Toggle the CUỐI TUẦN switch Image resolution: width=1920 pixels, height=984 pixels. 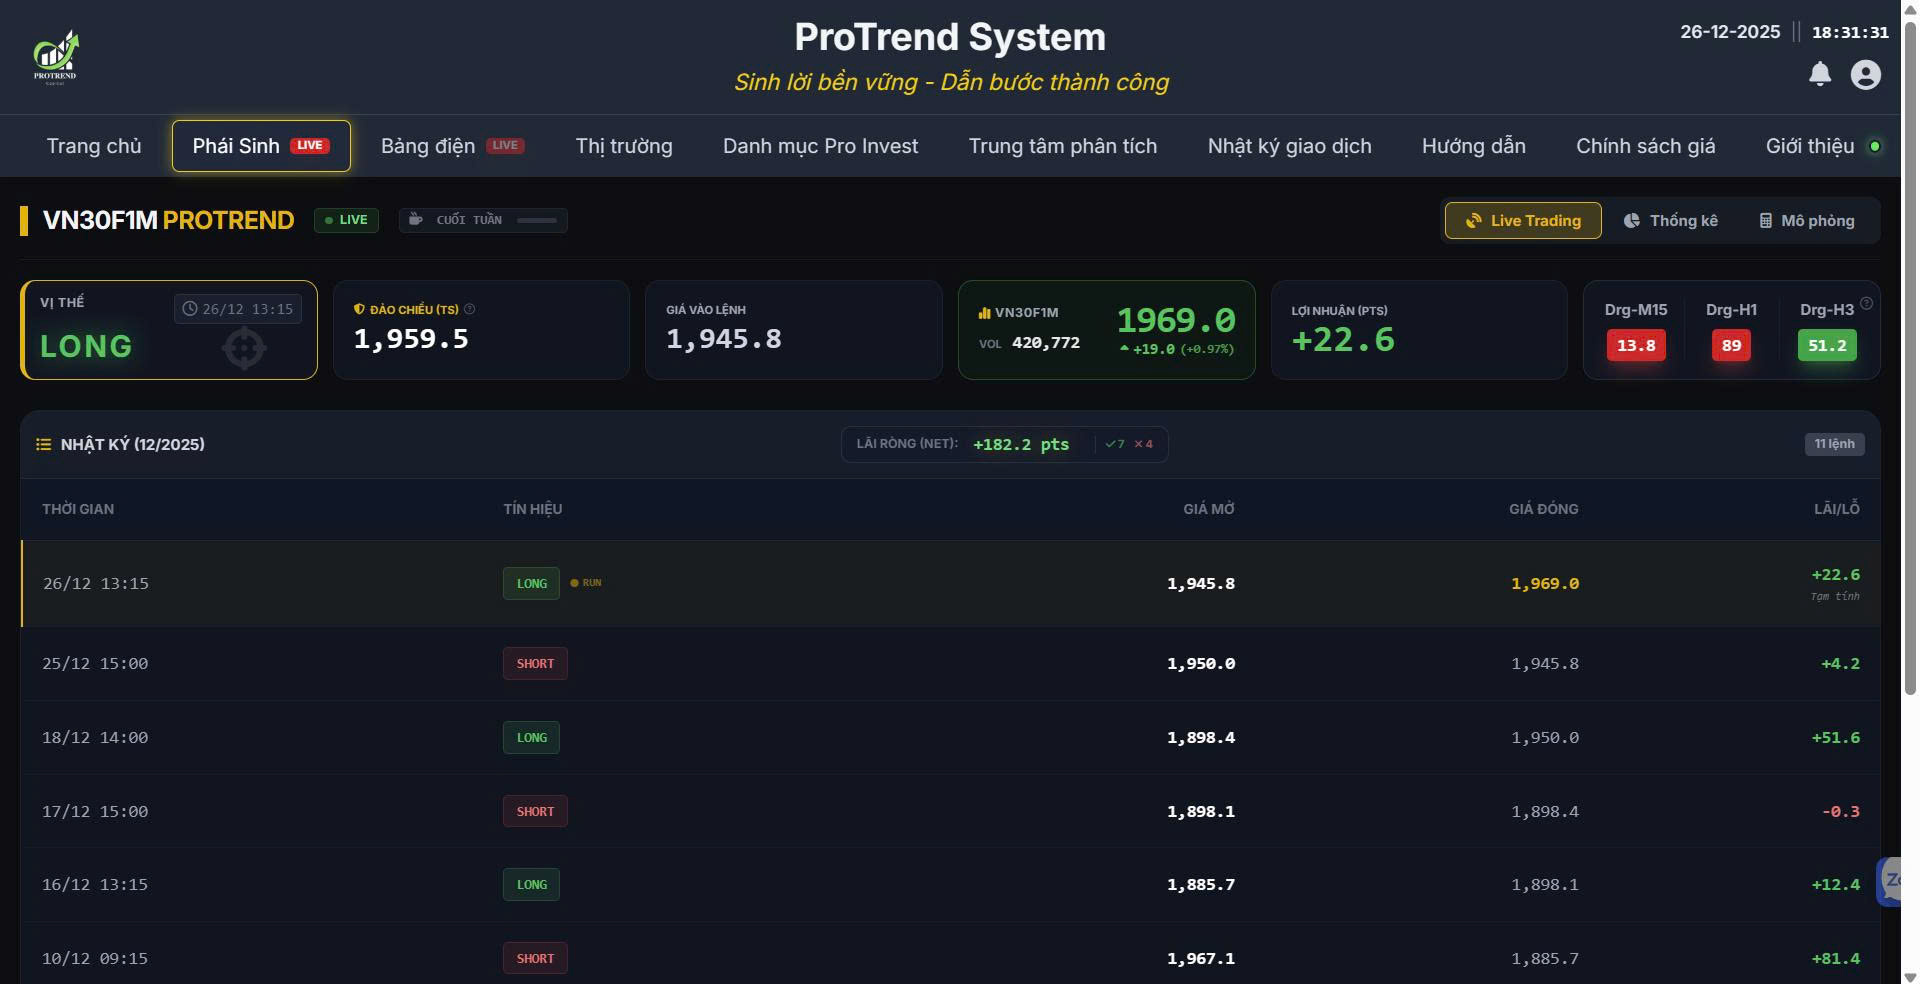tap(534, 220)
